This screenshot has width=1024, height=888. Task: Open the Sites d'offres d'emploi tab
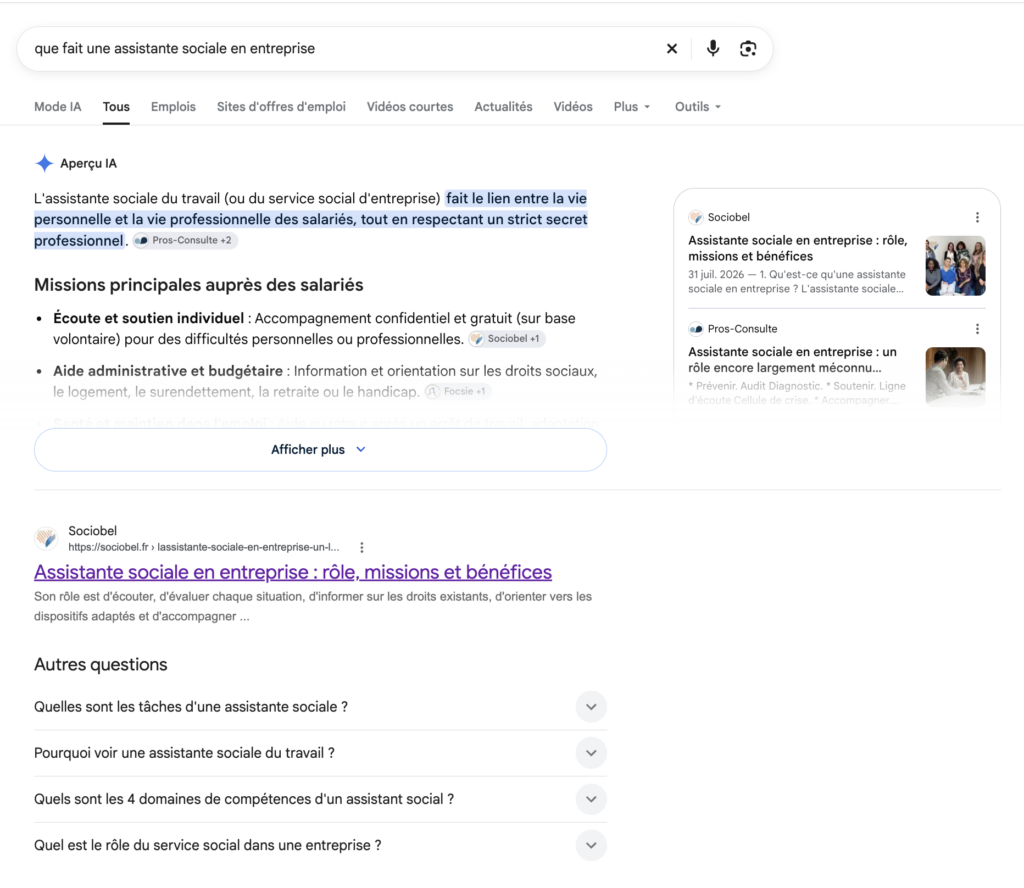pos(281,106)
